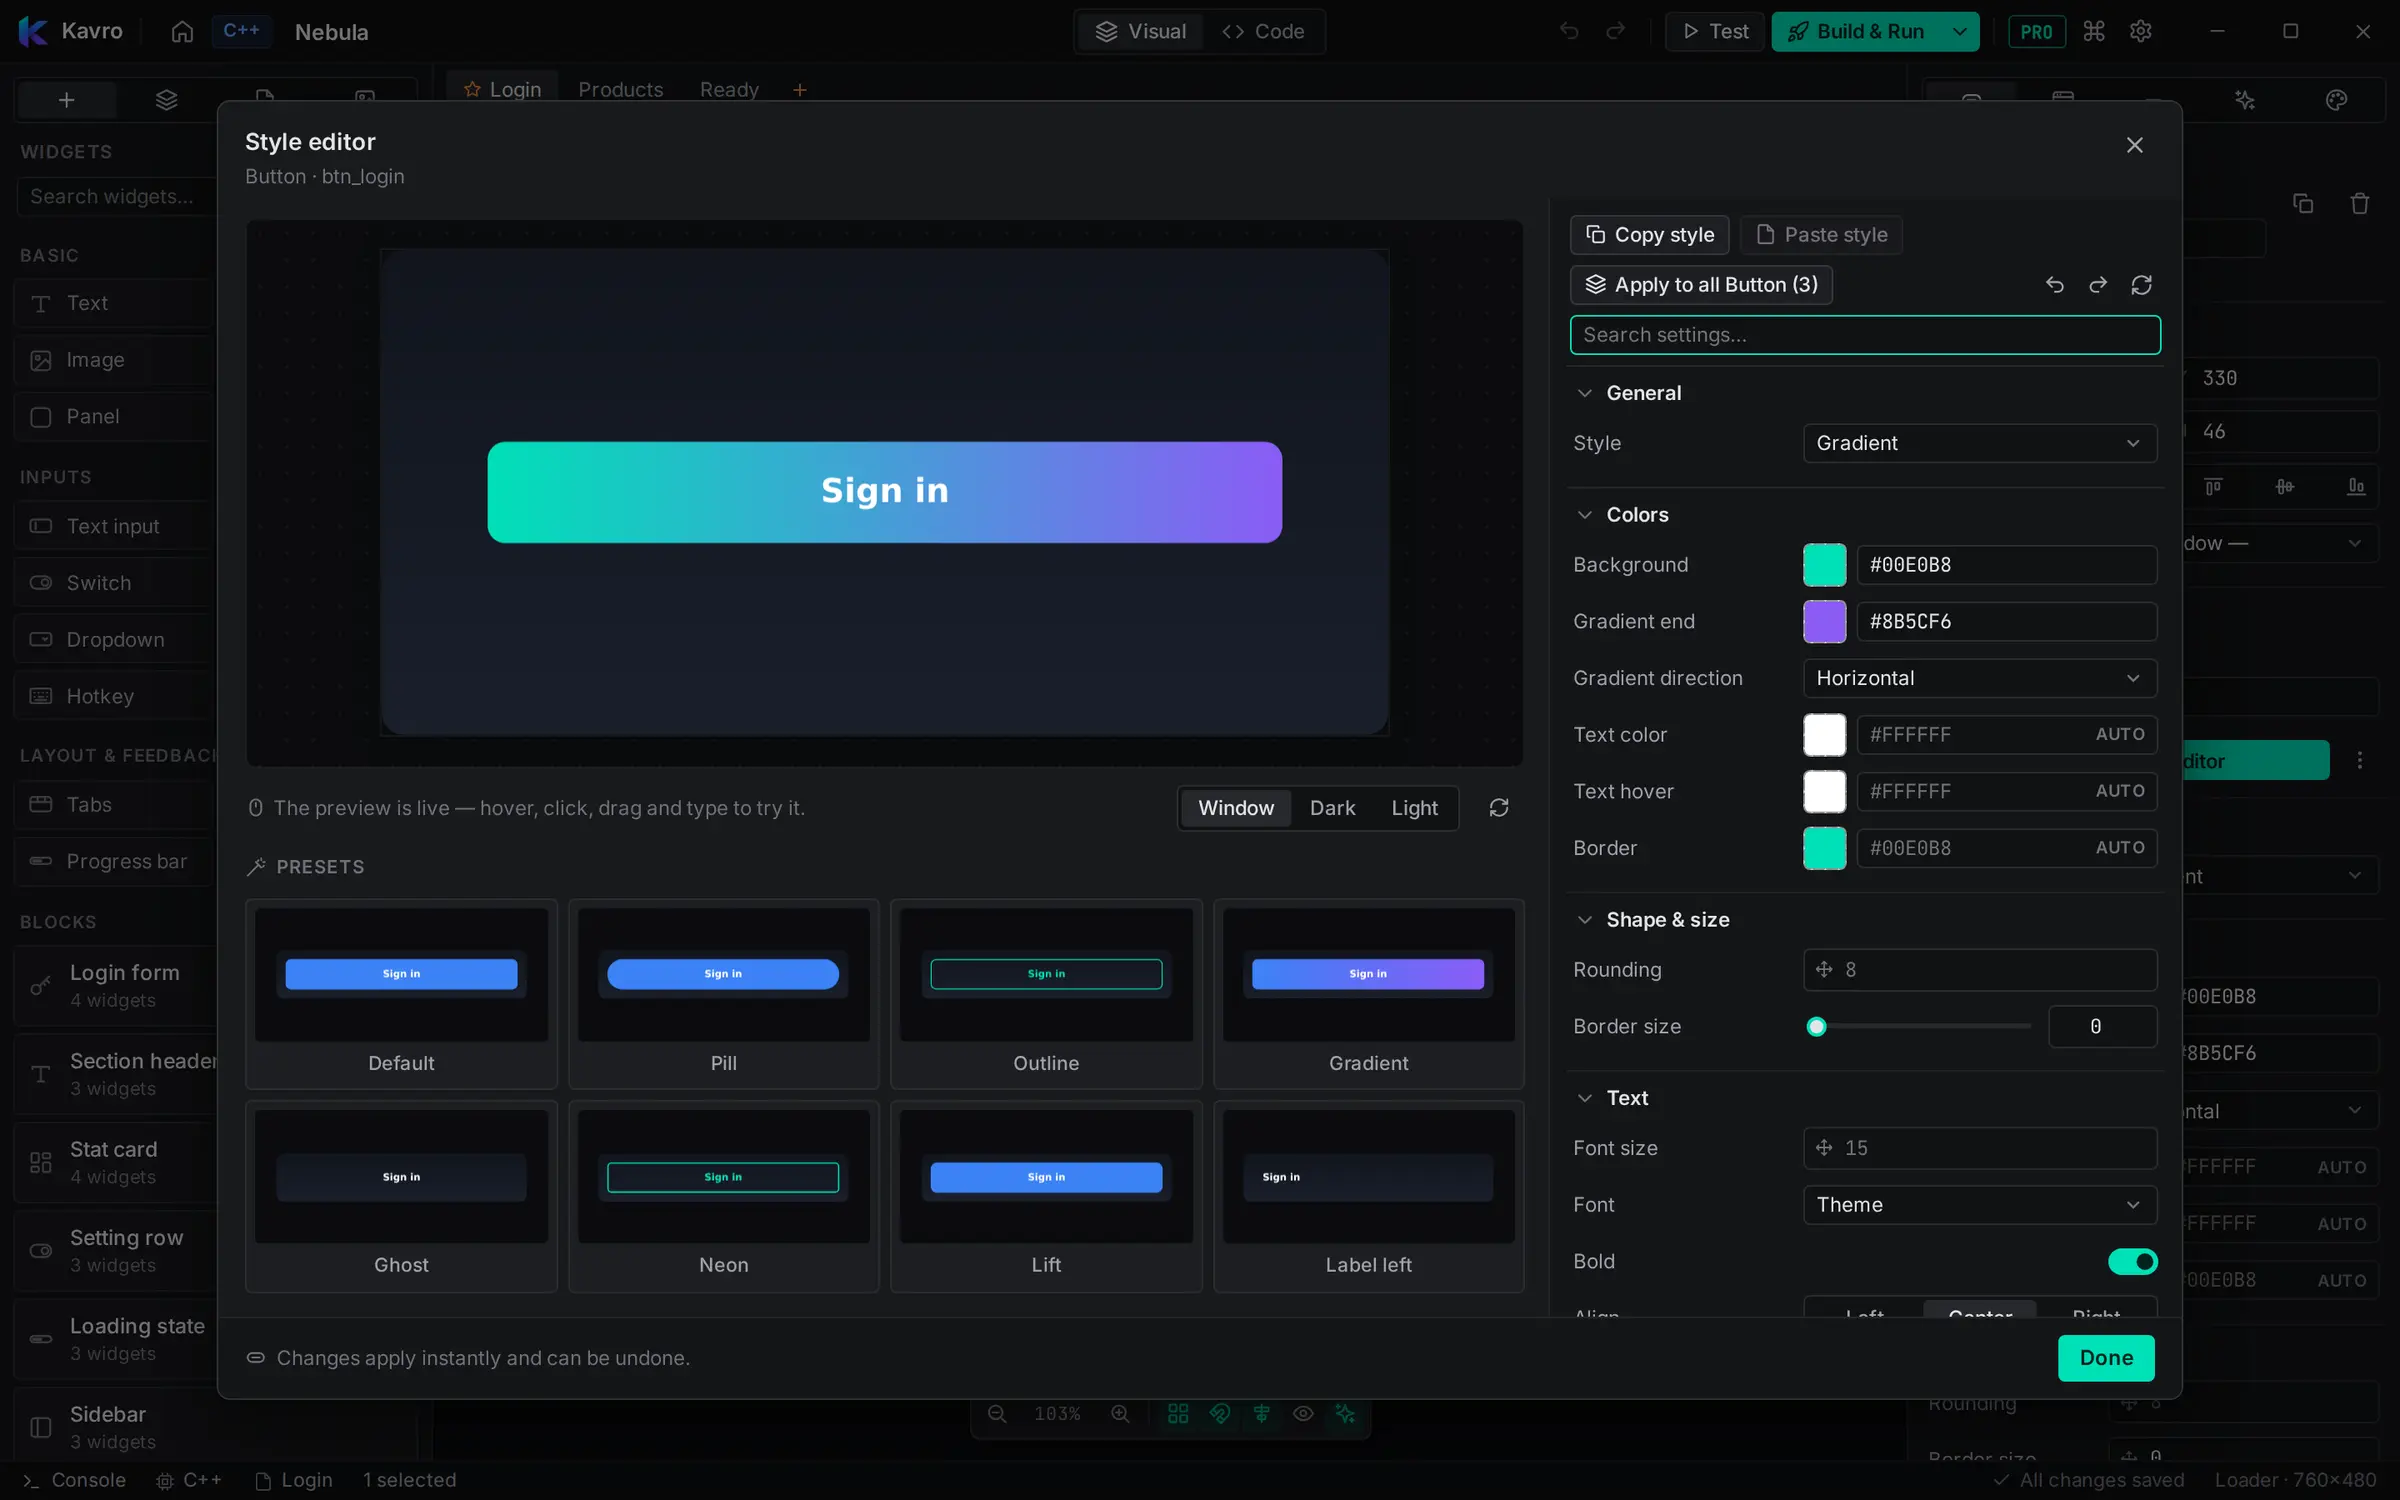The width and height of the screenshot is (2400, 1500).
Task: Collapse the General section
Action: pyautogui.click(x=1584, y=393)
